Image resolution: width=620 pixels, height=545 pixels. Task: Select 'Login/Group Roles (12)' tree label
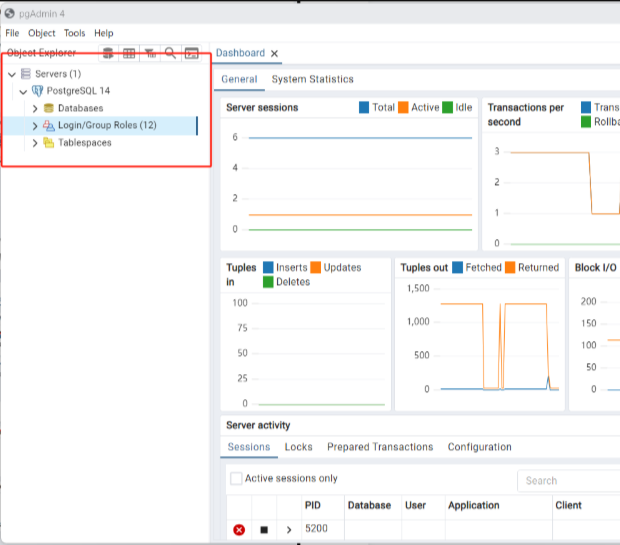tap(107, 125)
